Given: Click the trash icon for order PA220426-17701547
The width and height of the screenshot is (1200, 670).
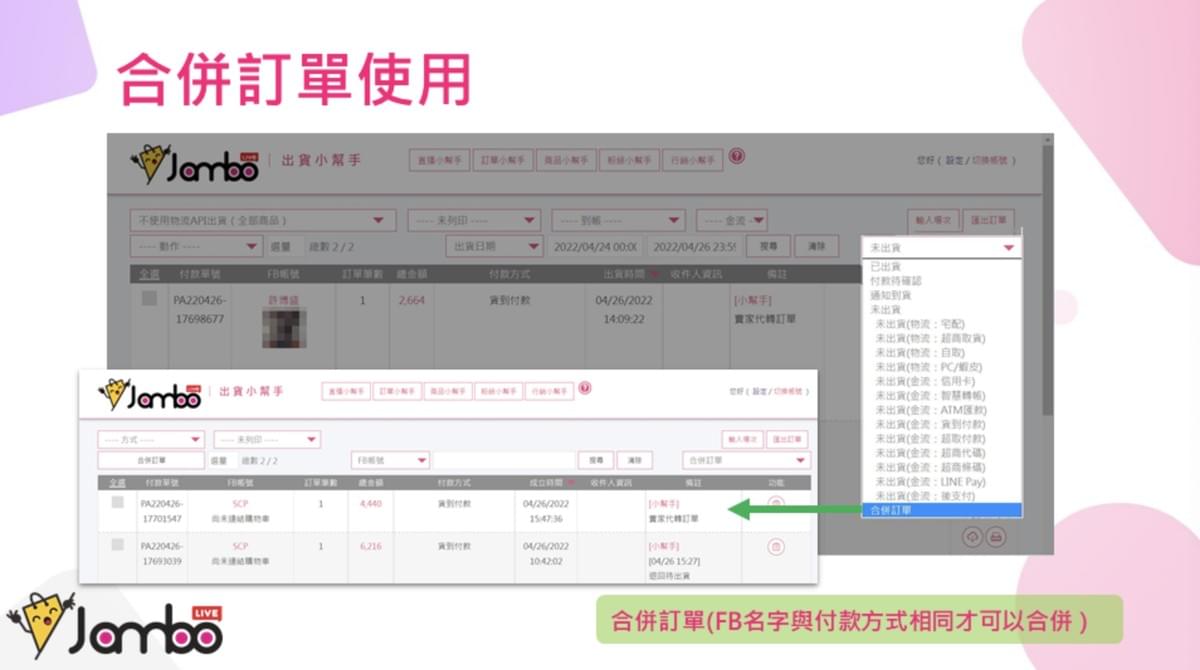Looking at the screenshot, I should (x=776, y=505).
